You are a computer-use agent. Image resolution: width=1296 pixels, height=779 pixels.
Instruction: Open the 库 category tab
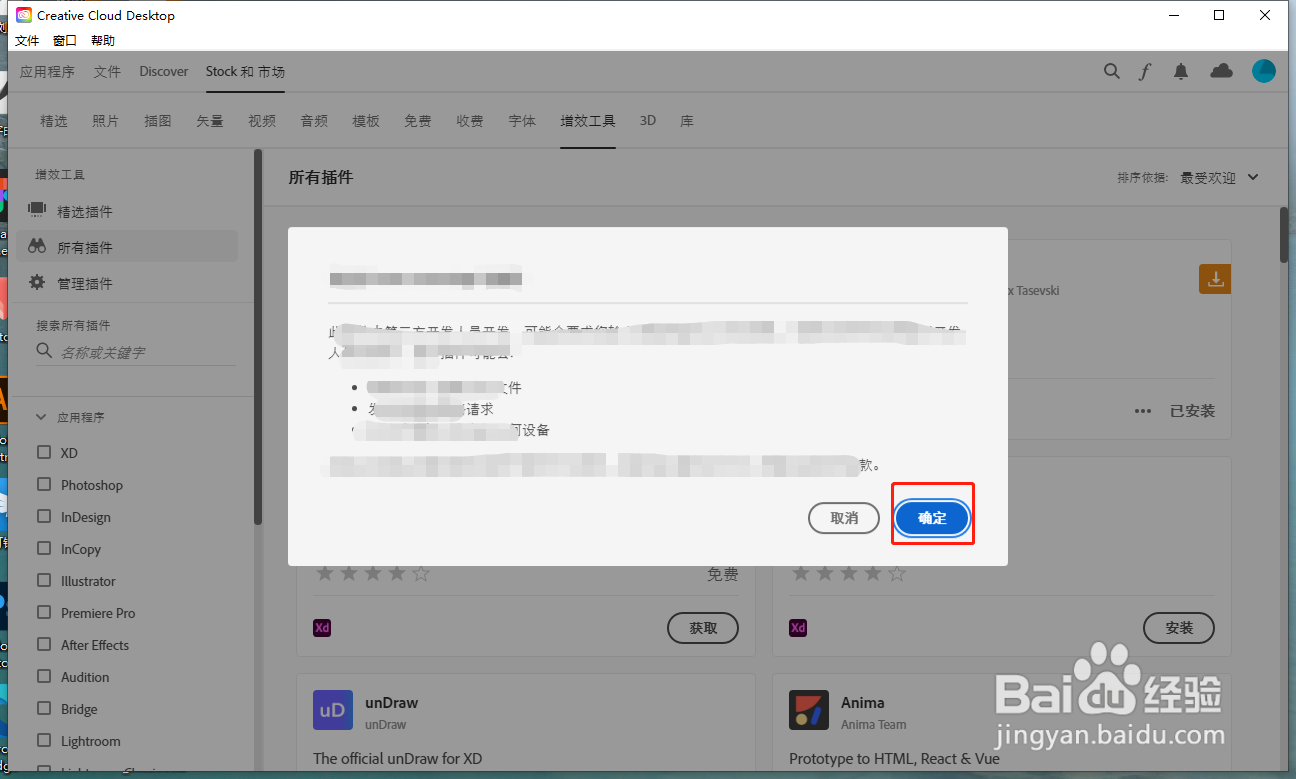687,121
